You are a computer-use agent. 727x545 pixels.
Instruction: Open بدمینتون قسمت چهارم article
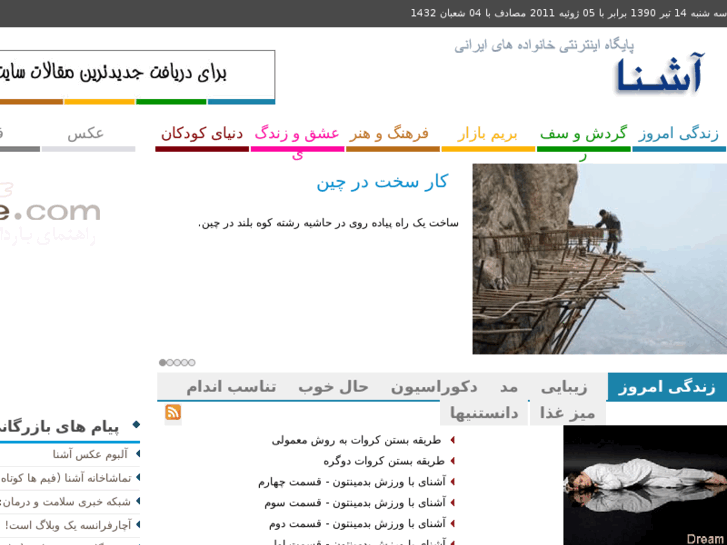click(352, 482)
